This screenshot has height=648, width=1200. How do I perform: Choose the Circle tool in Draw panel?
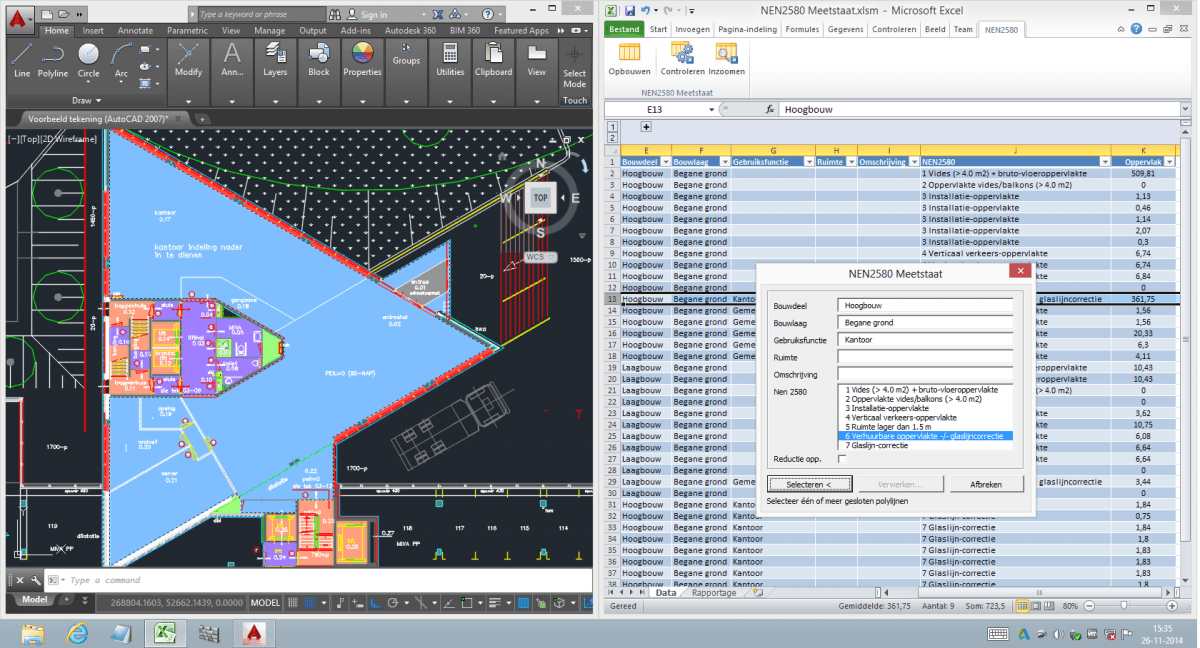[x=89, y=59]
